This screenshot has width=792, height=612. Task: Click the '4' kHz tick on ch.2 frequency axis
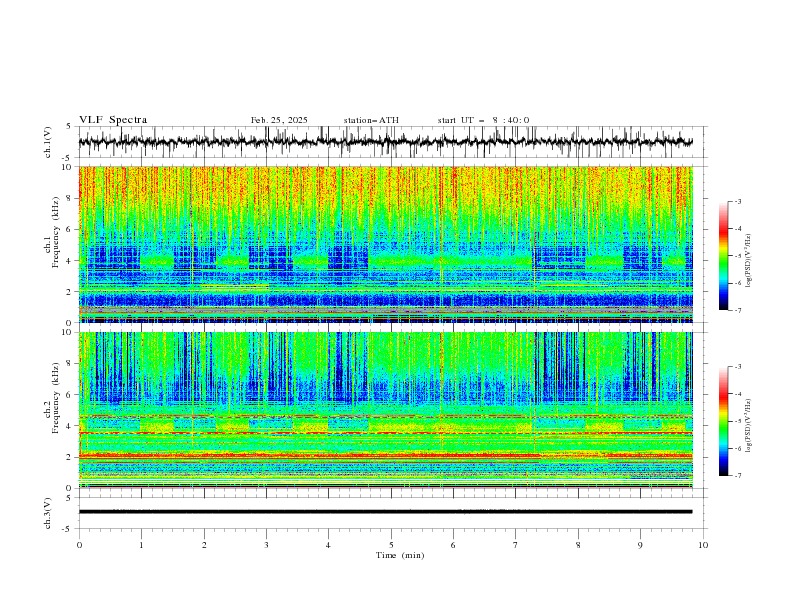click(x=70, y=426)
